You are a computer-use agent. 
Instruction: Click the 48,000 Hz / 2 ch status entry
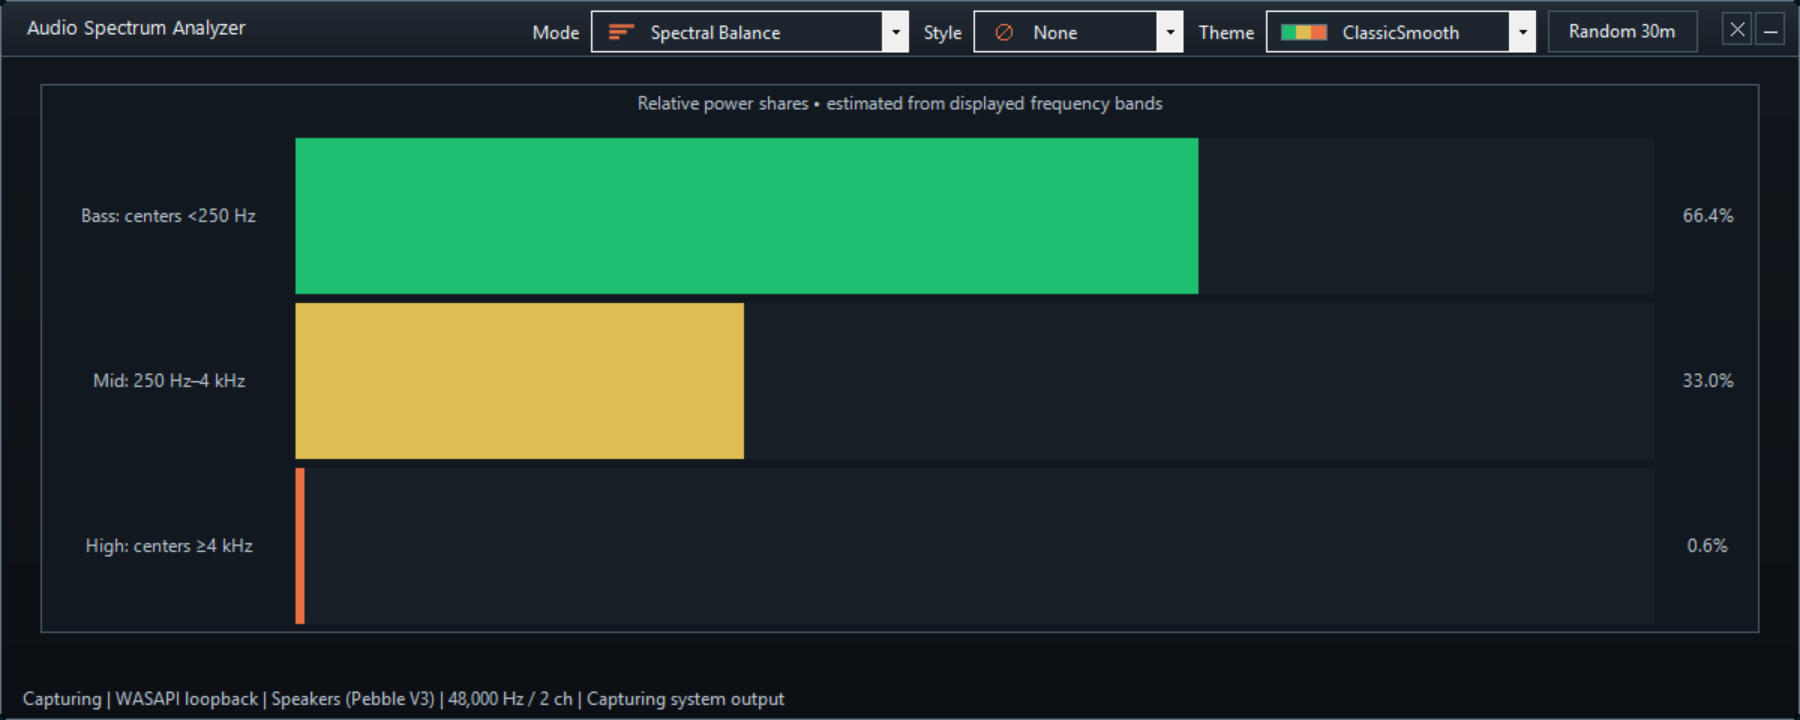pyautogui.click(x=510, y=699)
